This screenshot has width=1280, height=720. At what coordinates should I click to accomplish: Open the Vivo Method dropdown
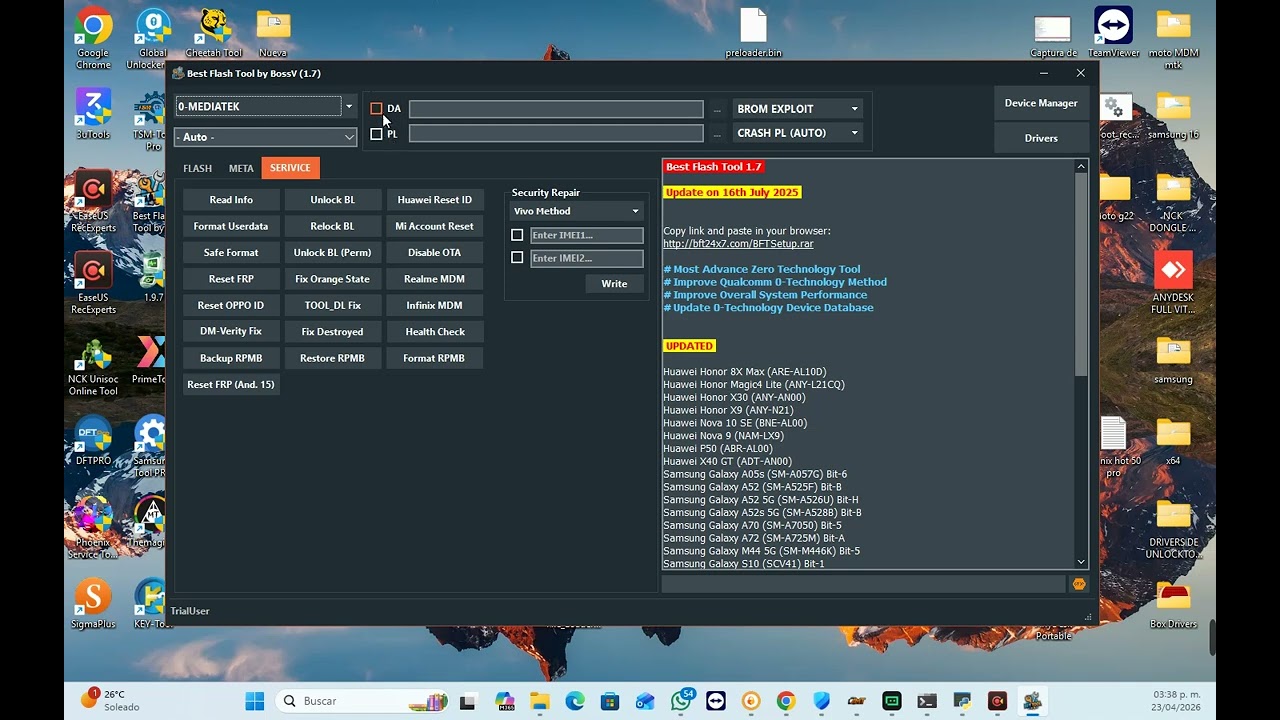[577, 211]
